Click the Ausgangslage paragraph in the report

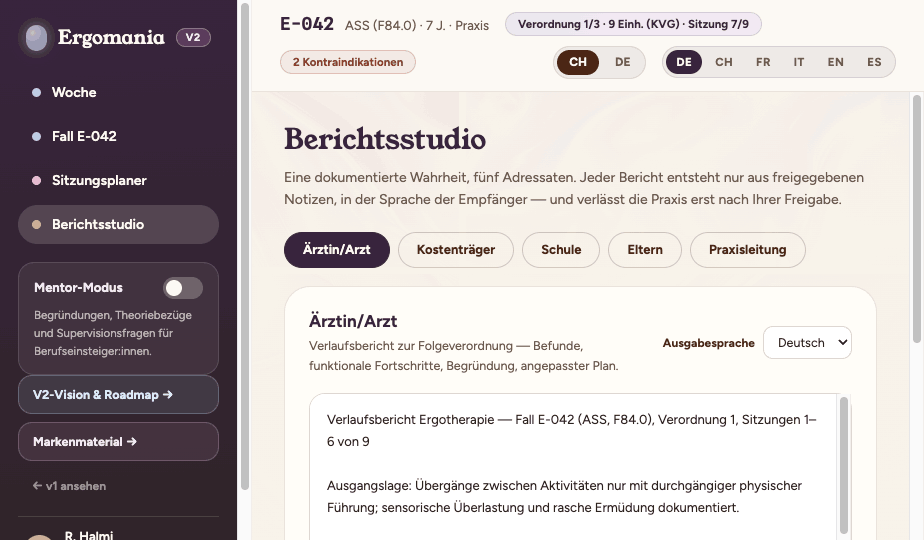pos(564,496)
